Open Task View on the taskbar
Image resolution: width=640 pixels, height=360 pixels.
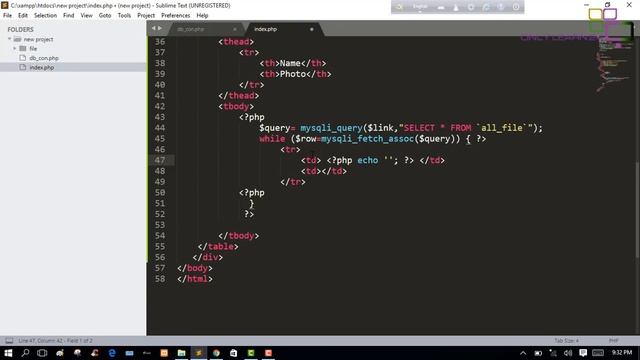click(x=42, y=353)
